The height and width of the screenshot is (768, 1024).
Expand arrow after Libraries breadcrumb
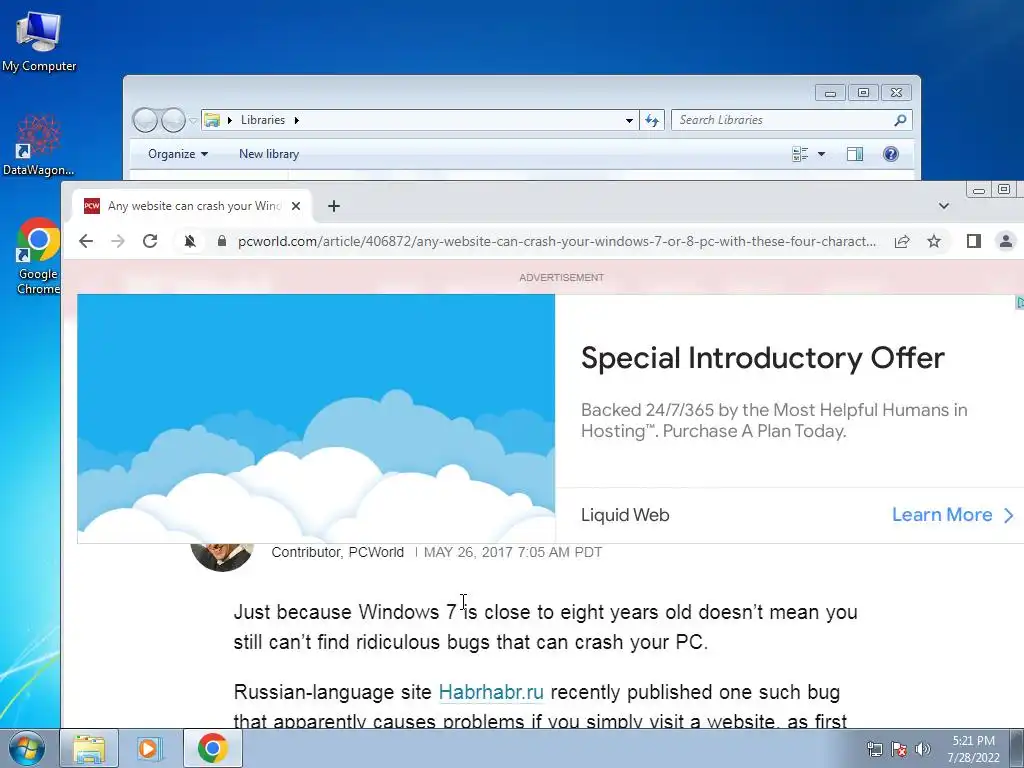(296, 120)
